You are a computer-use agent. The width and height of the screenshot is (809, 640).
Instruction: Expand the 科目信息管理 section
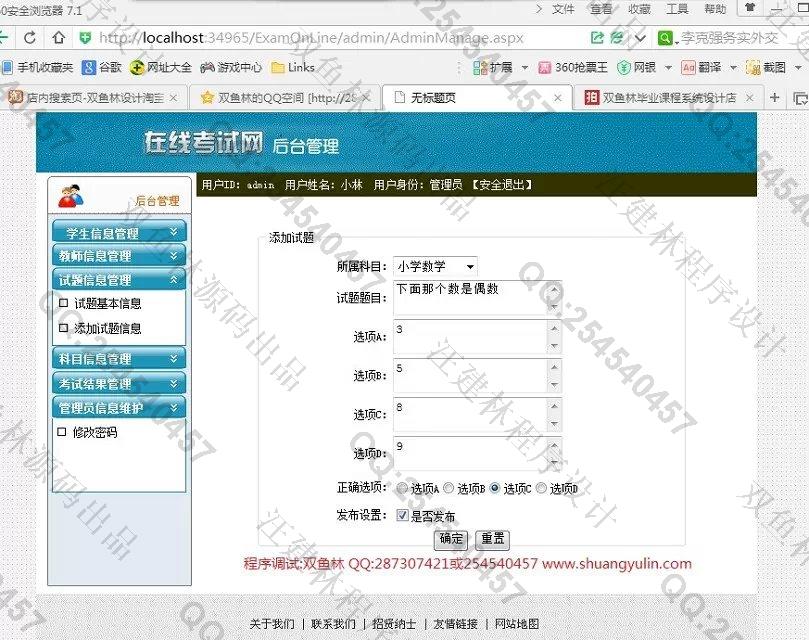(119, 359)
